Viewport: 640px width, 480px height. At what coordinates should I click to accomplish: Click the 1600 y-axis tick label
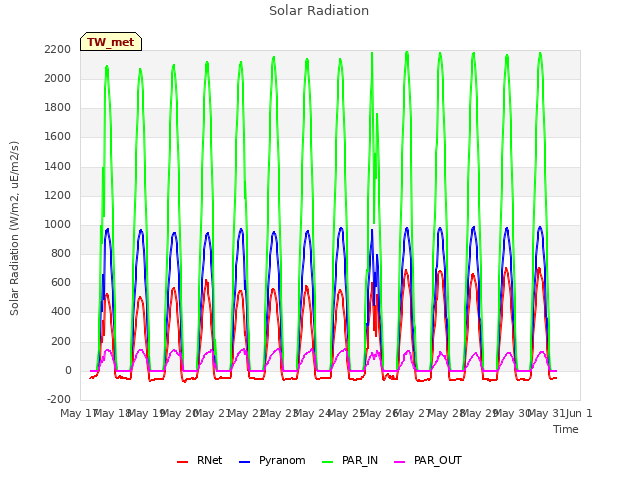click(58, 137)
